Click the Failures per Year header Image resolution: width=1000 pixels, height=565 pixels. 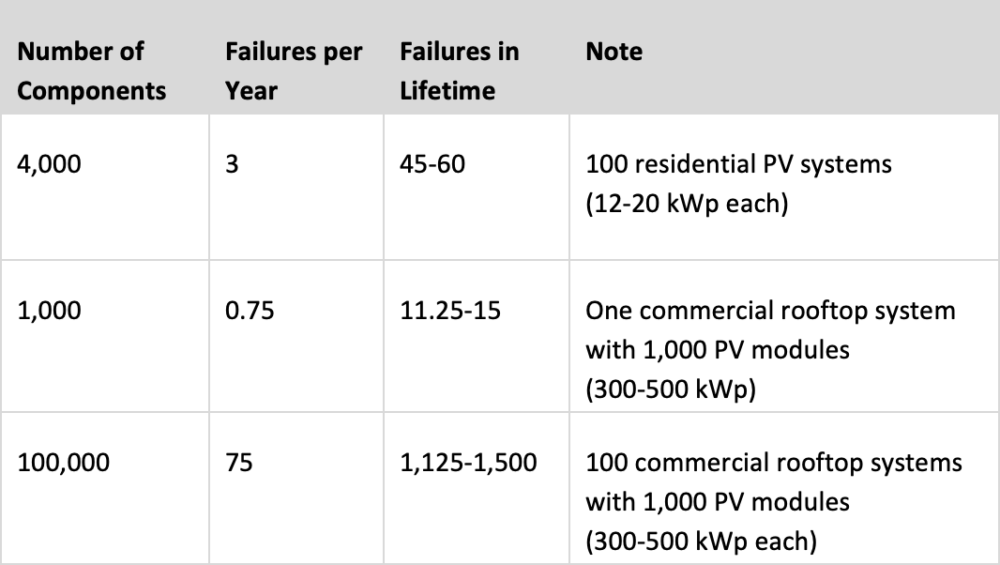point(293,71)
